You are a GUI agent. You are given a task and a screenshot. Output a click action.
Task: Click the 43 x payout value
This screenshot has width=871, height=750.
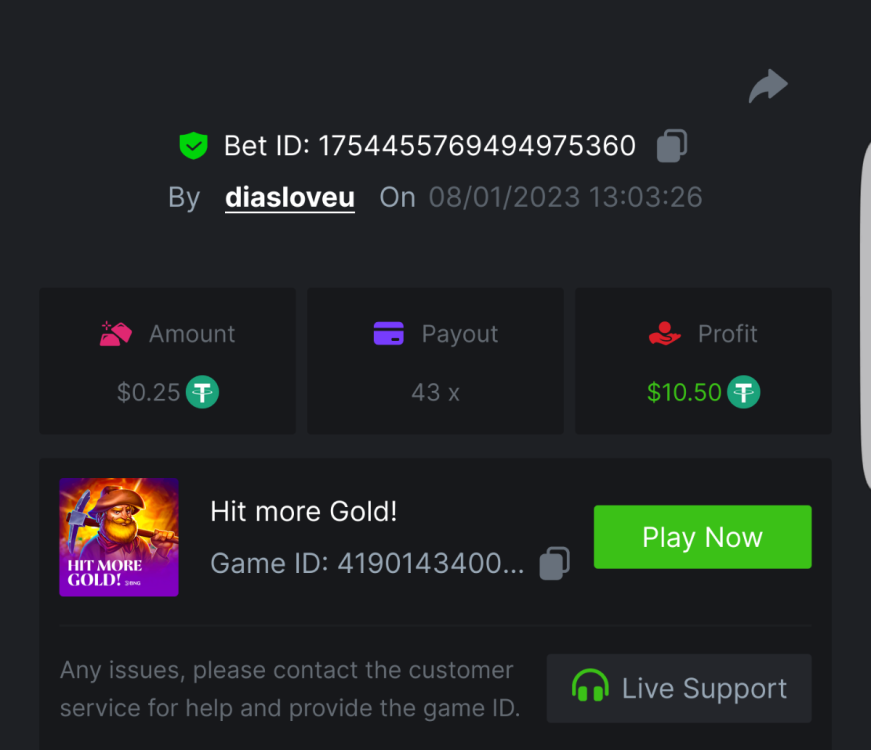click(x=435, y=392)
